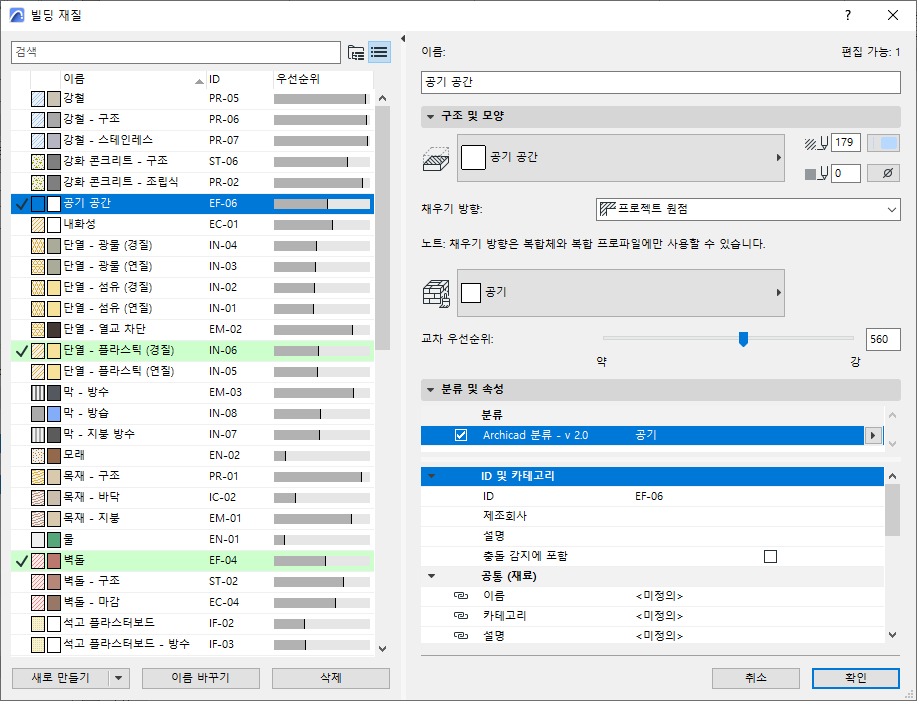Image resolution: width=917 pixels, height=701 pixels.
Task: Click the 교차 우선순위 slider handle
Action: [x=743, y=339]
